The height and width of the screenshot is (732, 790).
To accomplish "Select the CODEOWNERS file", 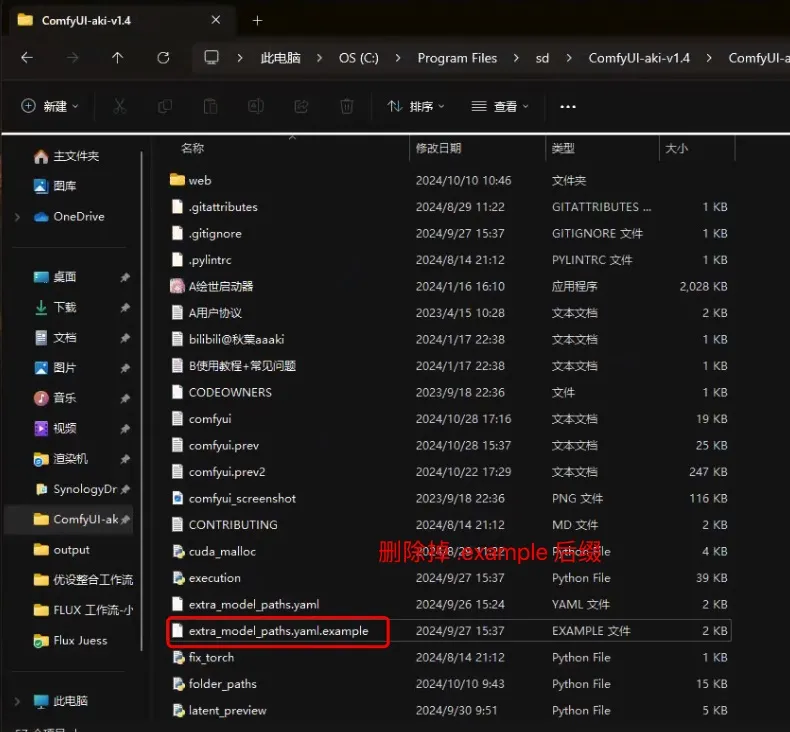I will pos(221,392).
